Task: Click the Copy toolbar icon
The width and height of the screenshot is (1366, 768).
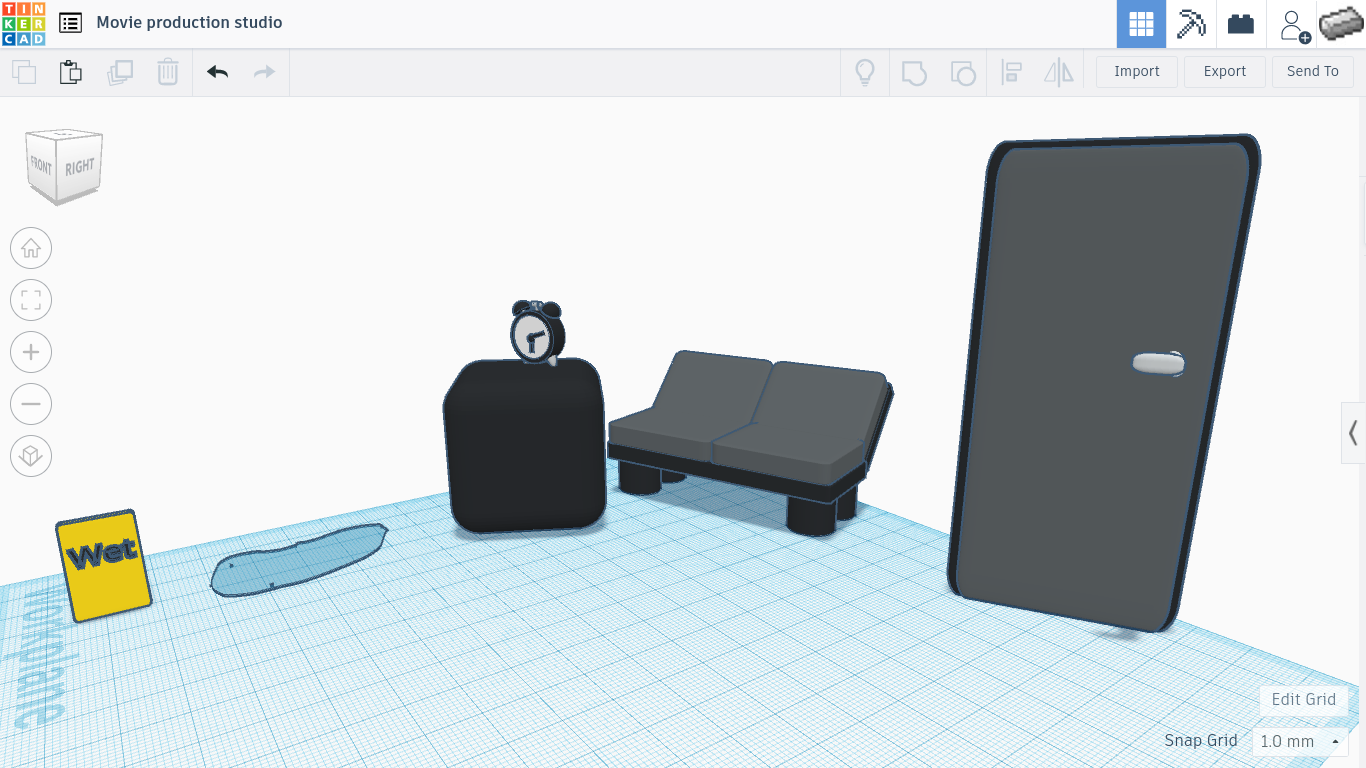Action: (x=24, y=72)
